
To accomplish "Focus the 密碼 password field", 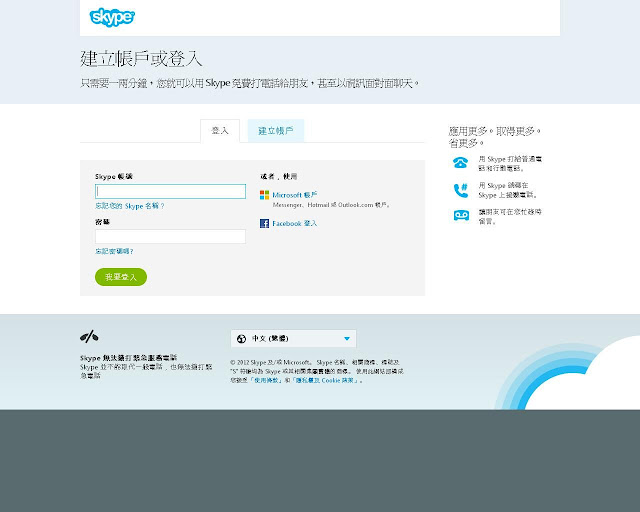I will (x=171, y=236).
